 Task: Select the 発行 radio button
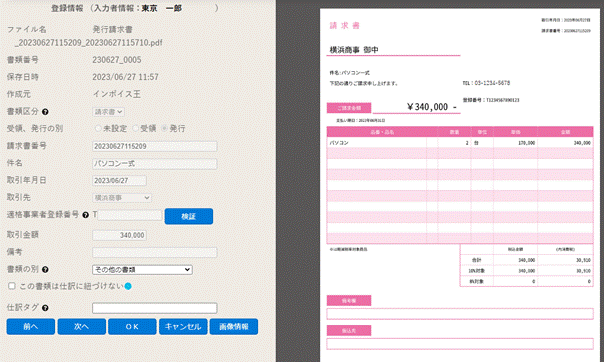point(164,128)
